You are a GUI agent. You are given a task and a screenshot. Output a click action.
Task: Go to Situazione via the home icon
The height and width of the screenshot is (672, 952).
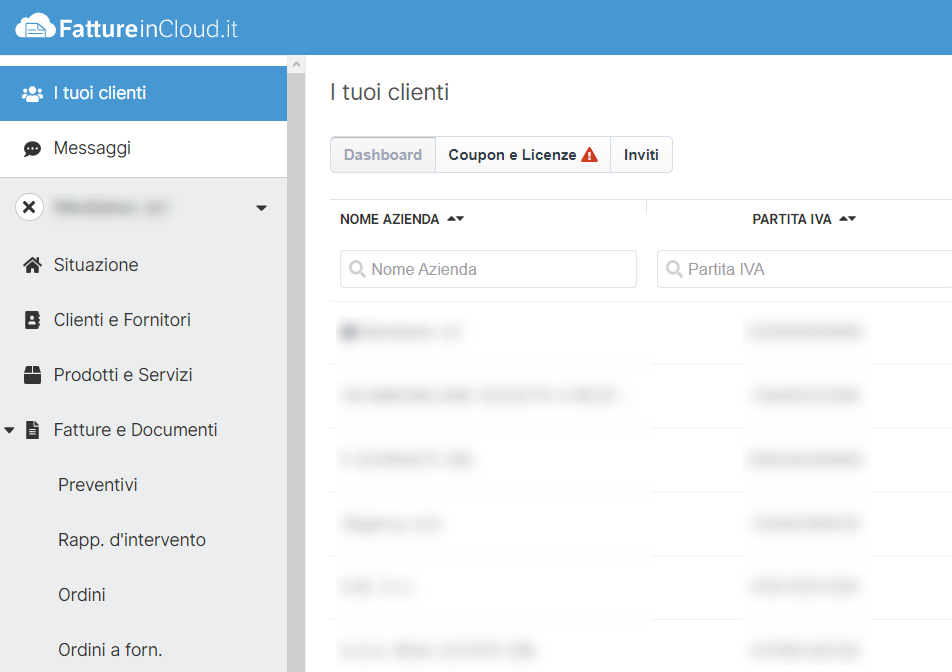click(x=96, y=264)
